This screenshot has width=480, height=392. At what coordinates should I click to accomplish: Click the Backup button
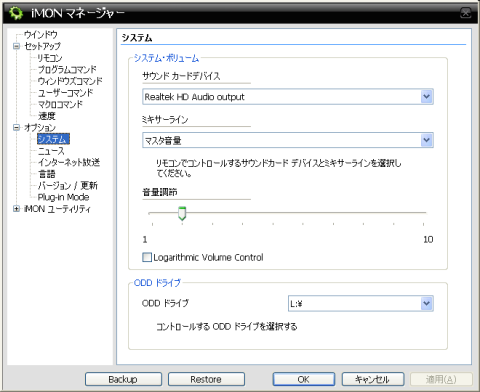(x=123, y=379)
